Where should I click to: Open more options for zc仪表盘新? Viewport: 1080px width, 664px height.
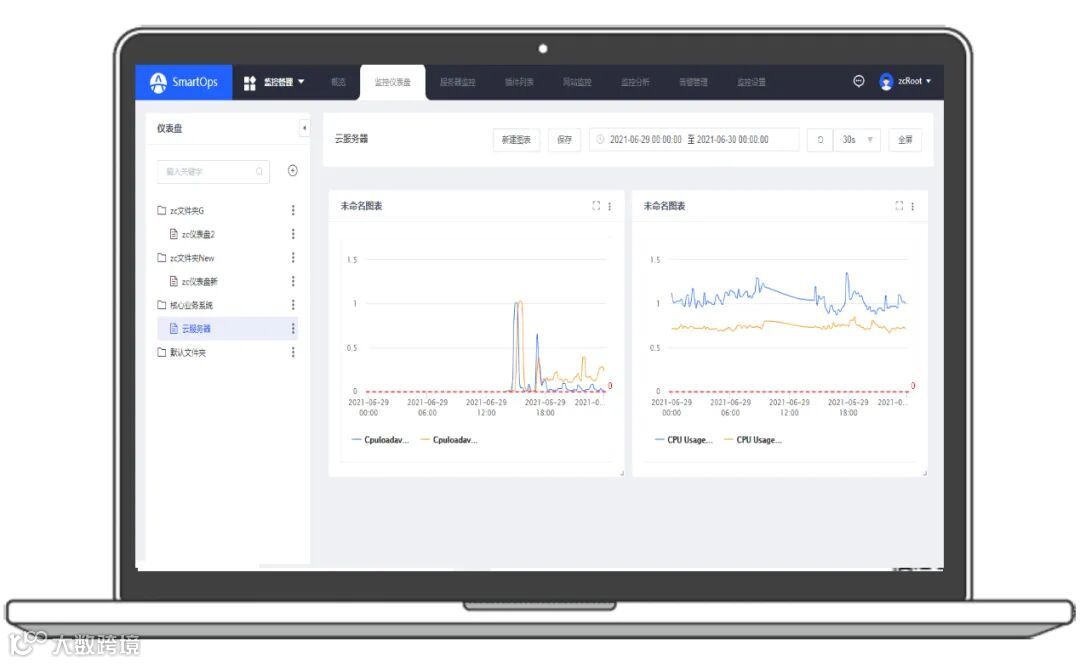293,281
